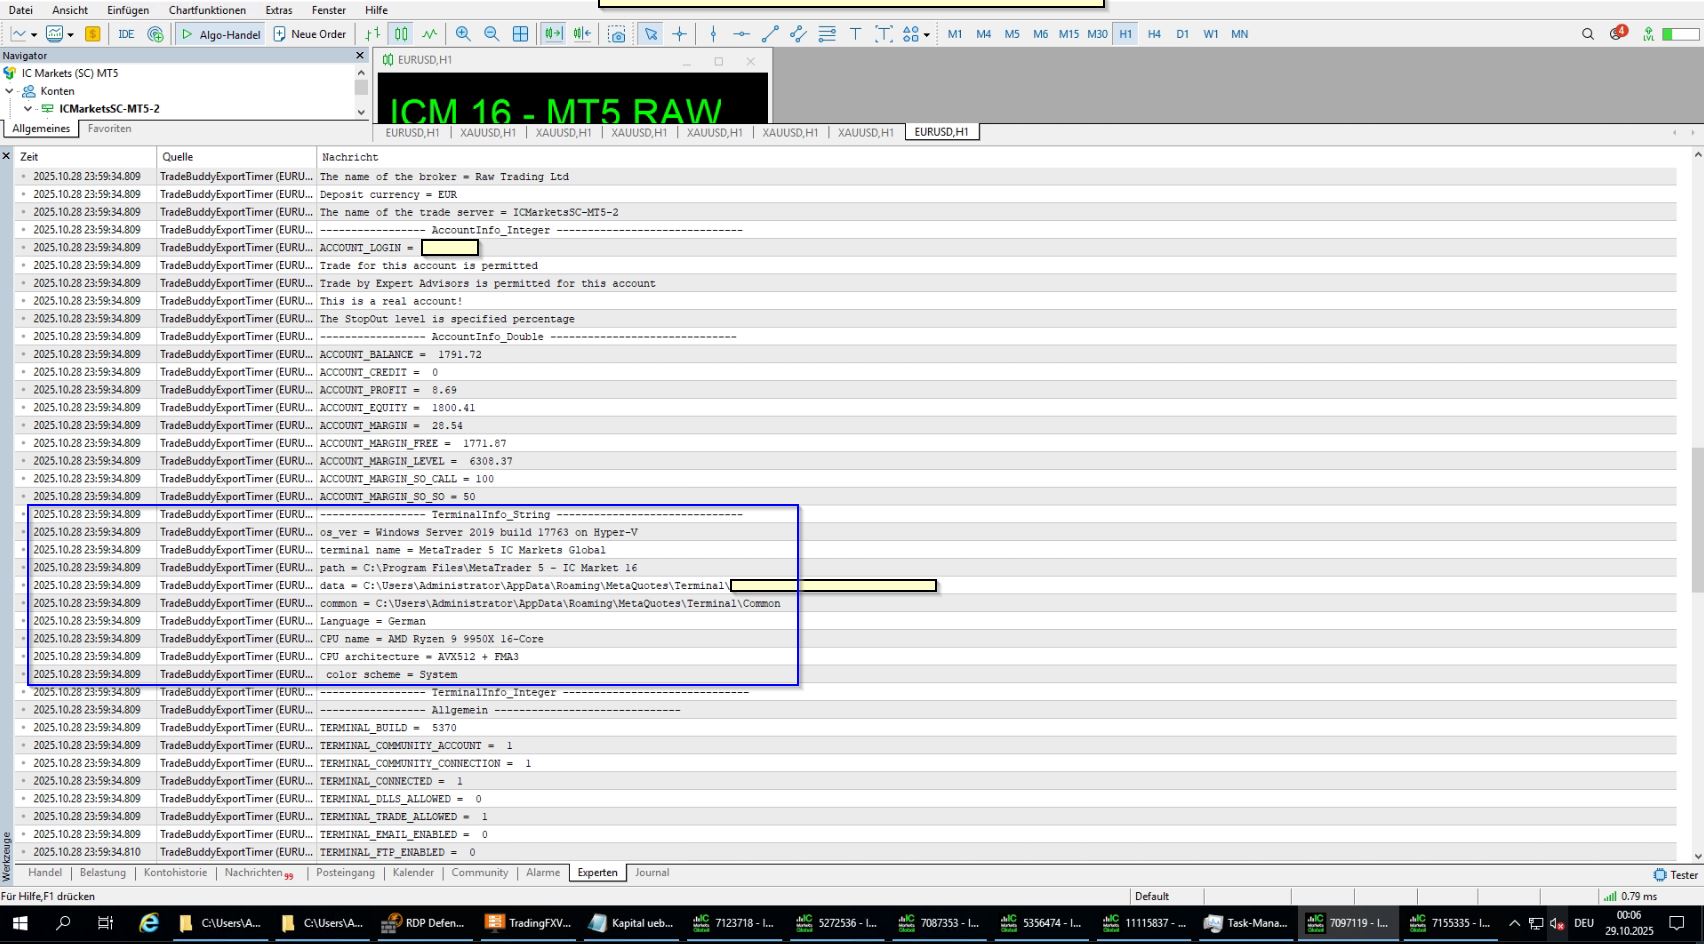Arrange chart windows as tiles

[521, 34]
